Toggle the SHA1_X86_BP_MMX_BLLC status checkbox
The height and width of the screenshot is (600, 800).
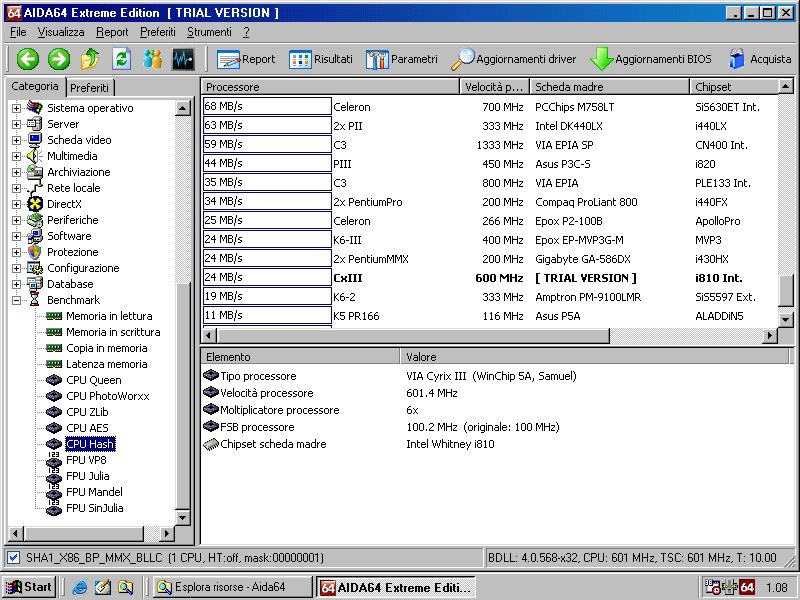[x=13, y=557]
